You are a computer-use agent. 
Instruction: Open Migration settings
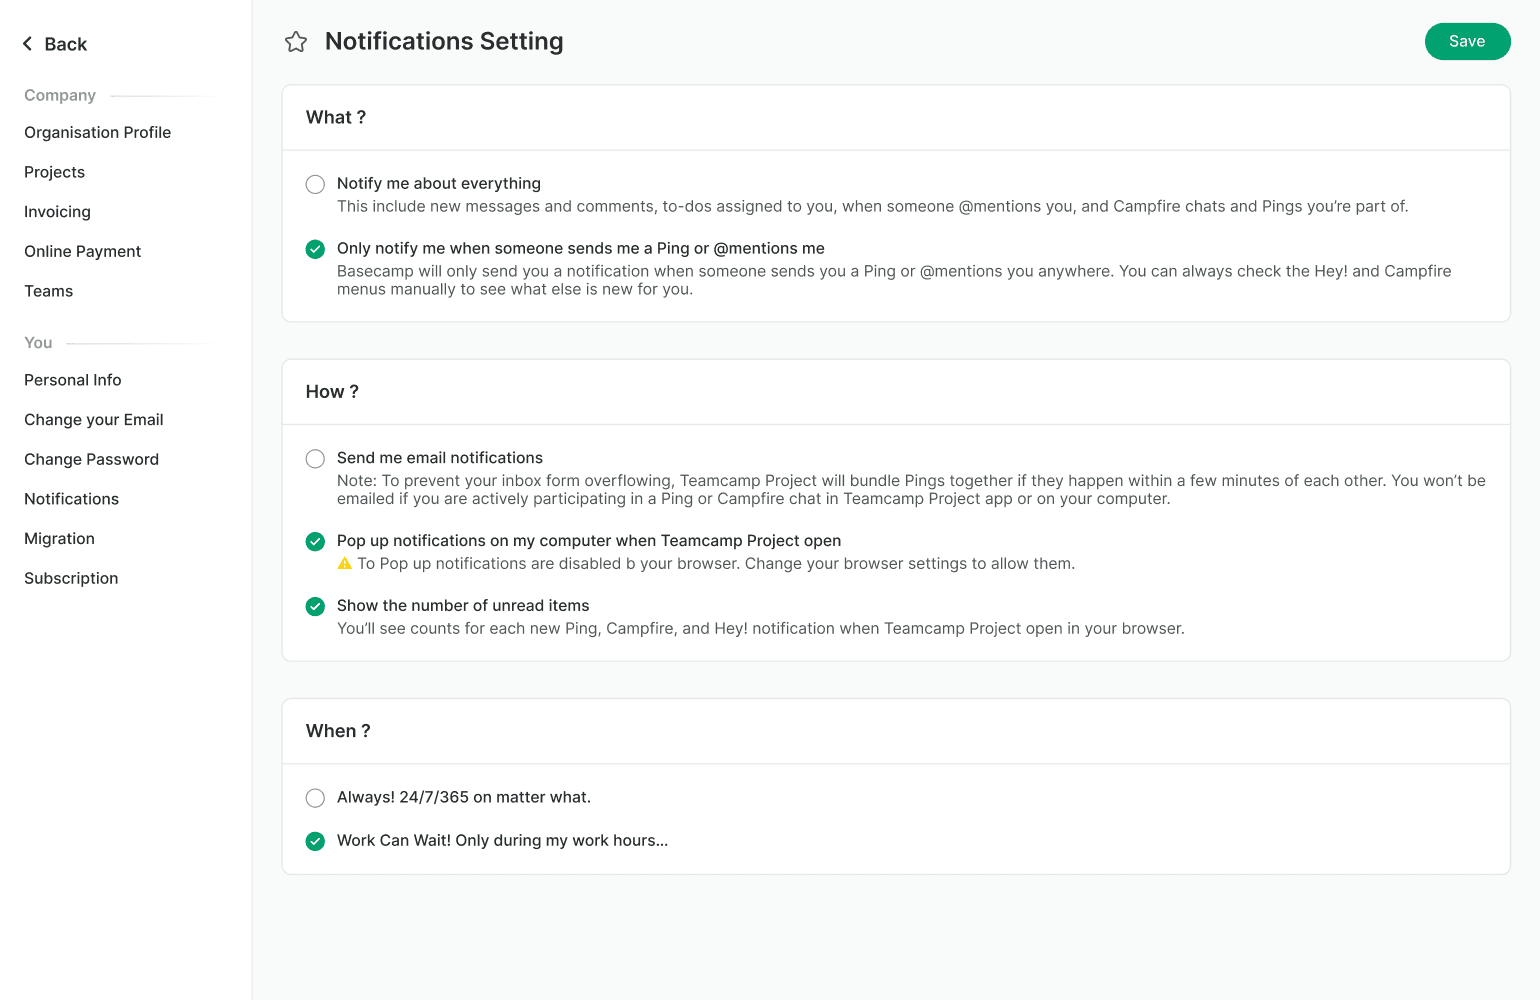point(59,538)
